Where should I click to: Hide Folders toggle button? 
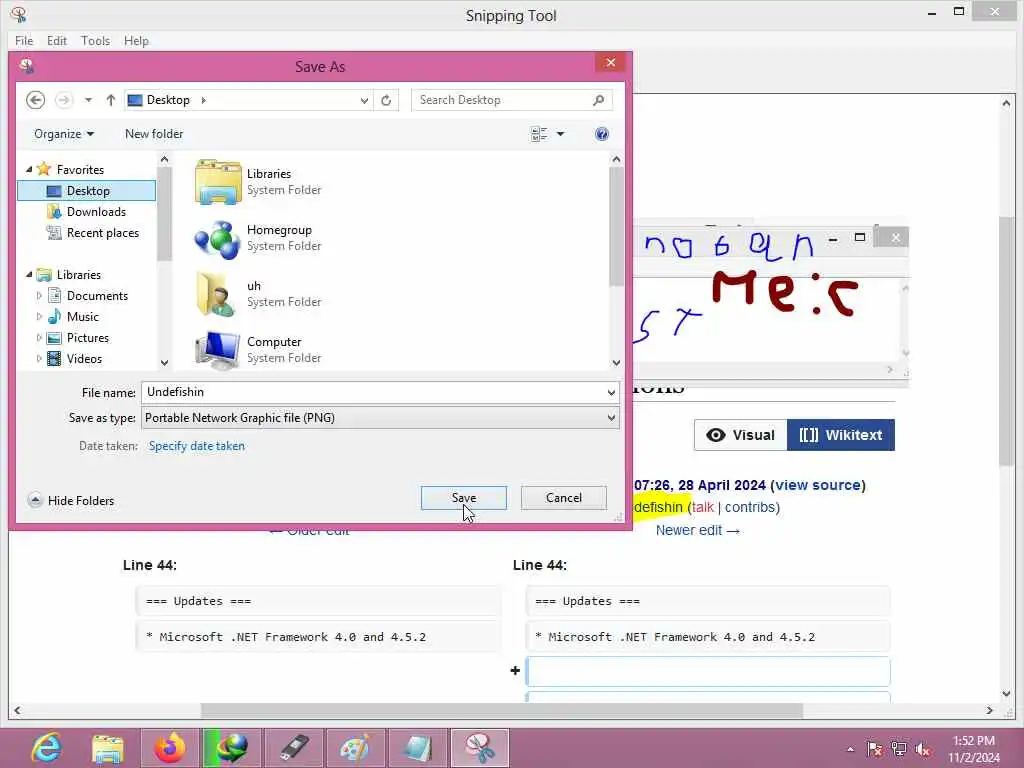pyautogui.click(x=71, y=501)
